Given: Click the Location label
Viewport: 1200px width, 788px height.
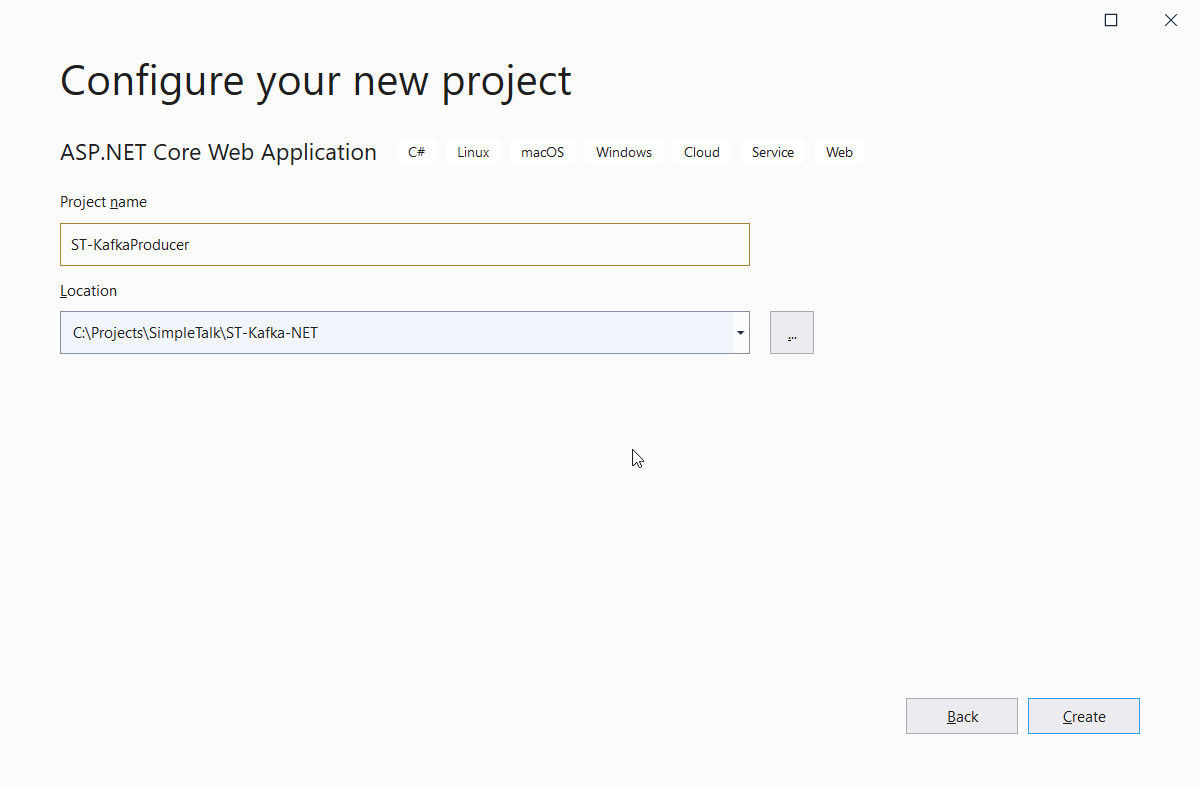Looking at the screenshot, I should click(x=88, y=291).
